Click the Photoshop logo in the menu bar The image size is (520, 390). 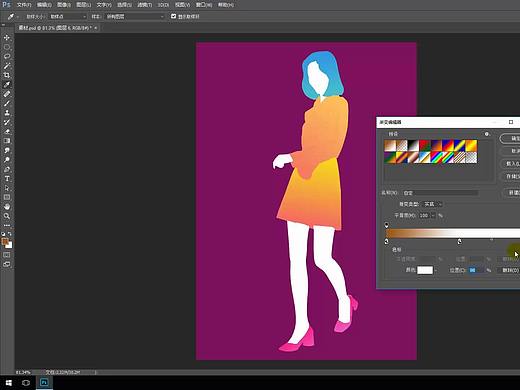(6, 4)
